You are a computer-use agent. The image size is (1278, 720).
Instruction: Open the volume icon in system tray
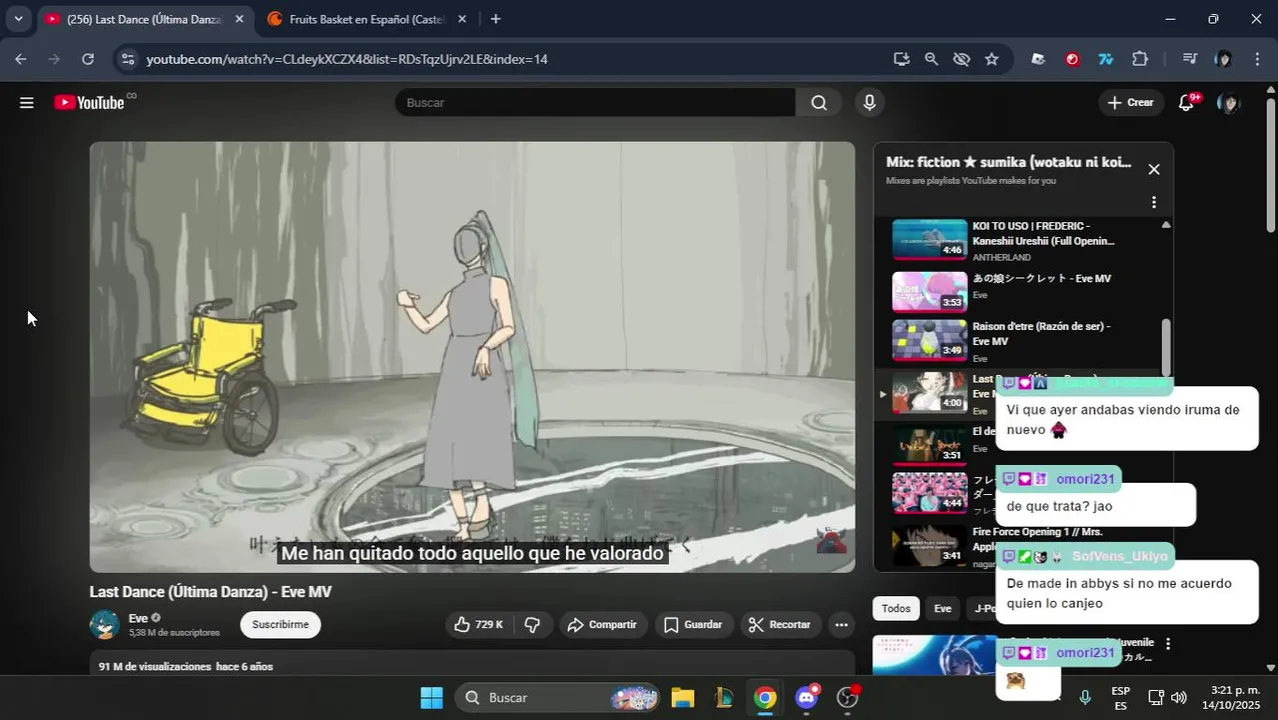[1179, 697]
